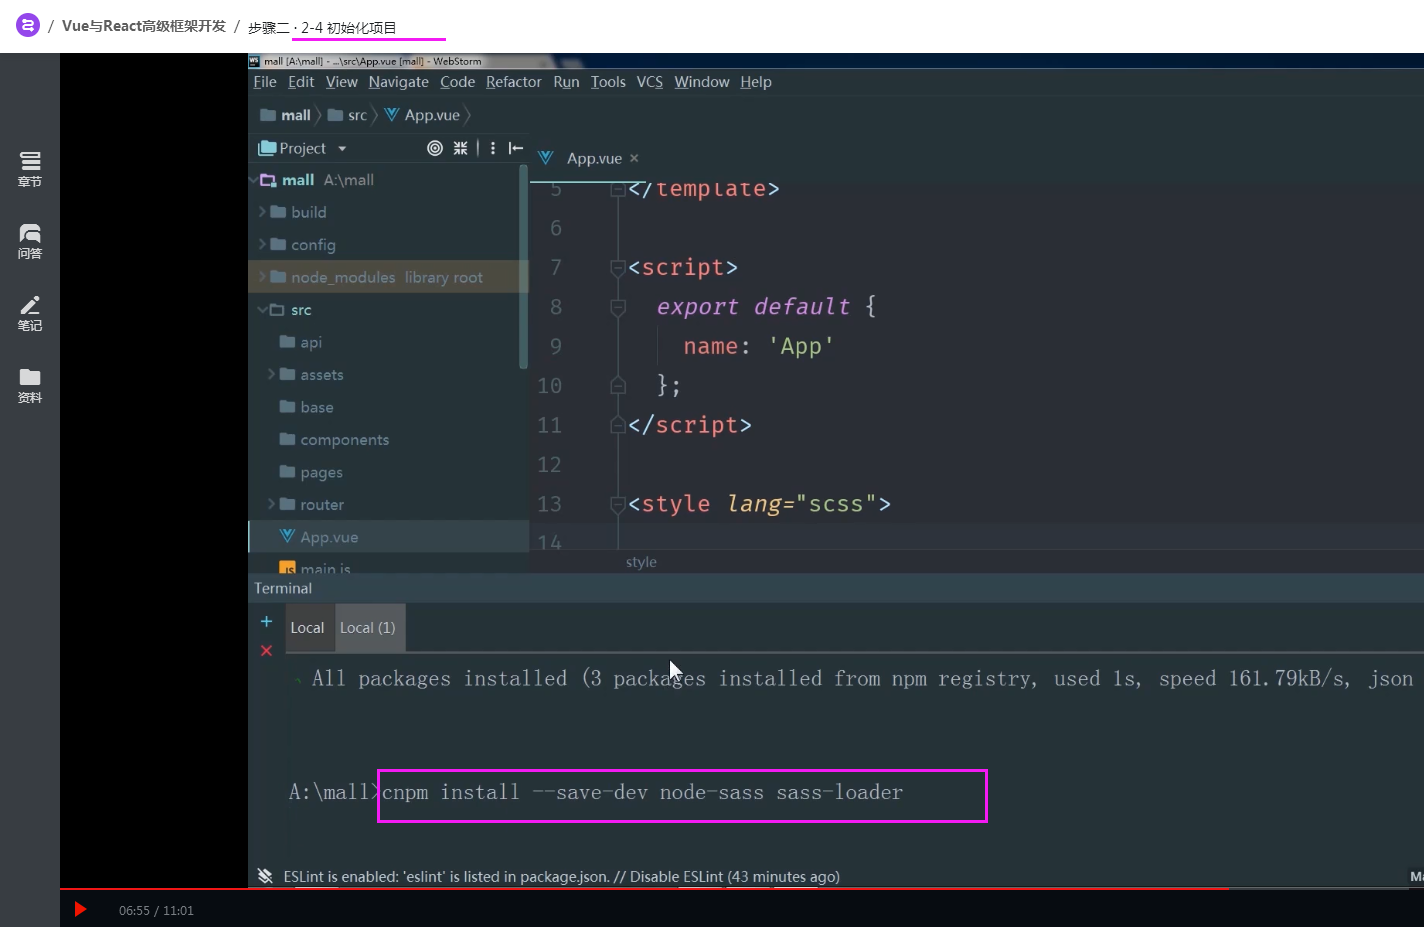Image resolution: width=1424 pixels, height=927 pixels.
Task: Open the VCS menu
Action: tap(650, 82)
